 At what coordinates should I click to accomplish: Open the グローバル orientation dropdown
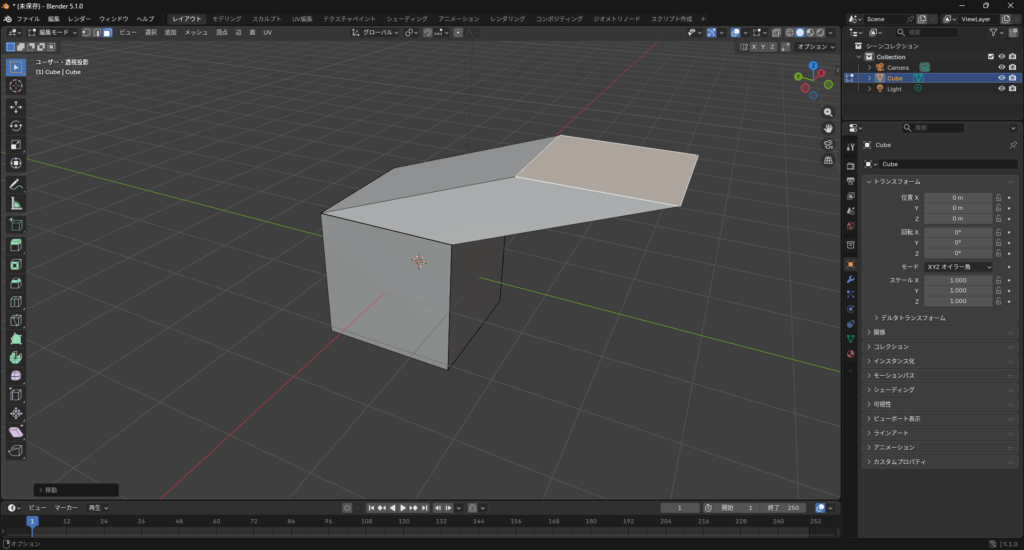pyautogui.click(x=377, y=32)
